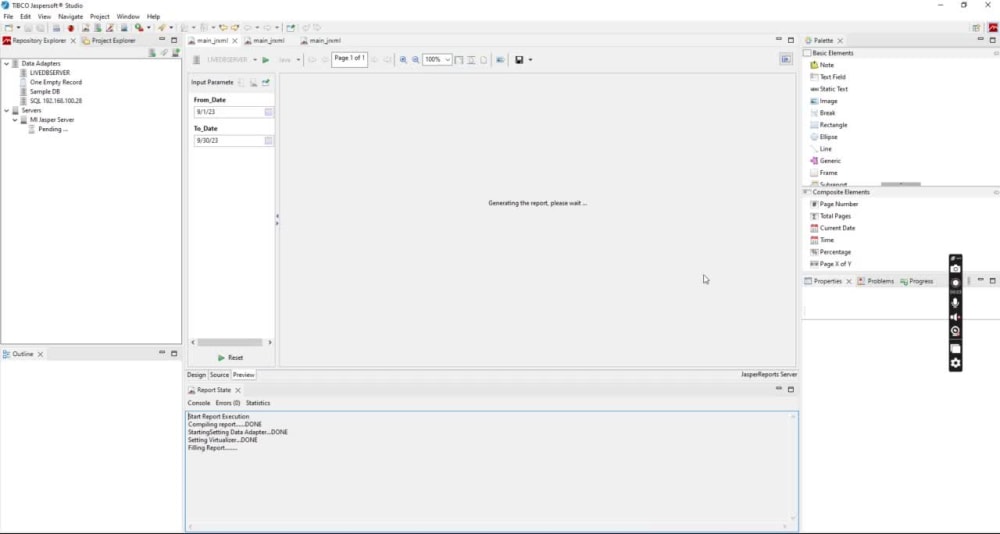
Task: Select the Sample DB adapter
Action: pos(40,92)
